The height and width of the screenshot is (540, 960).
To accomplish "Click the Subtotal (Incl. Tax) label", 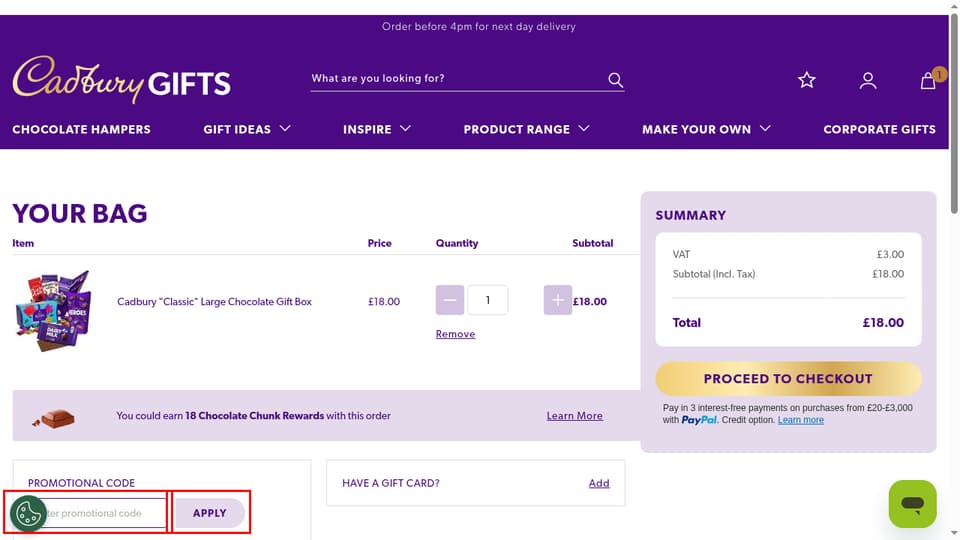I will (713, 274).
